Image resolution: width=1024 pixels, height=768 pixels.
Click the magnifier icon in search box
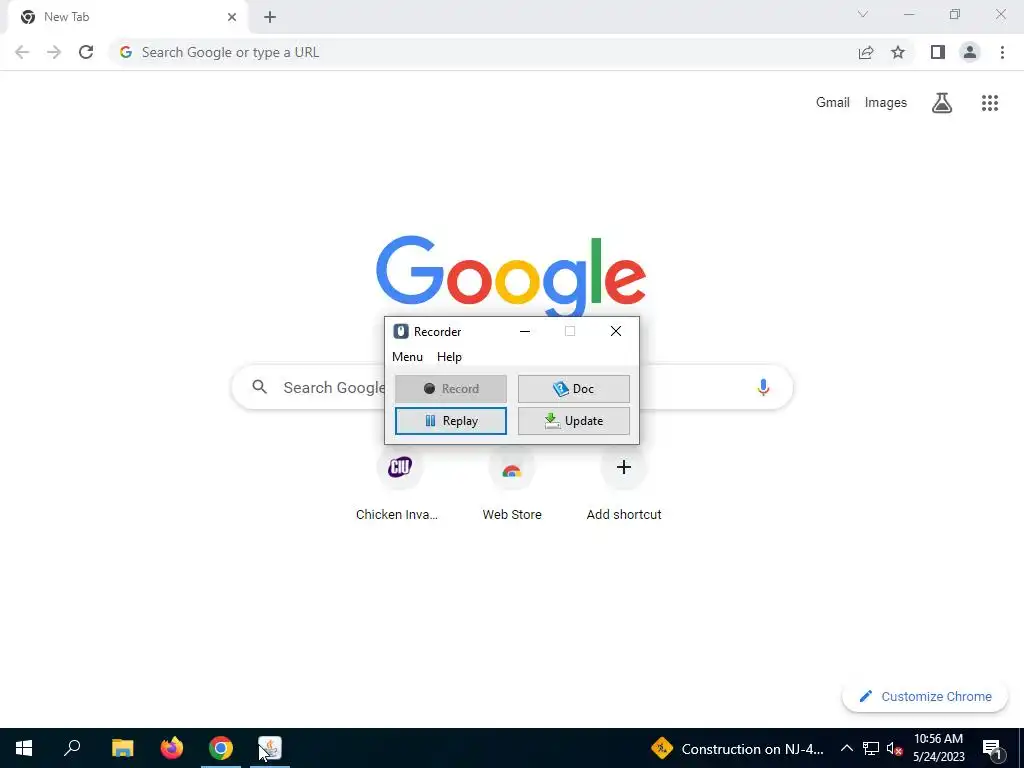pyautogui.click(x=259, y=387)
